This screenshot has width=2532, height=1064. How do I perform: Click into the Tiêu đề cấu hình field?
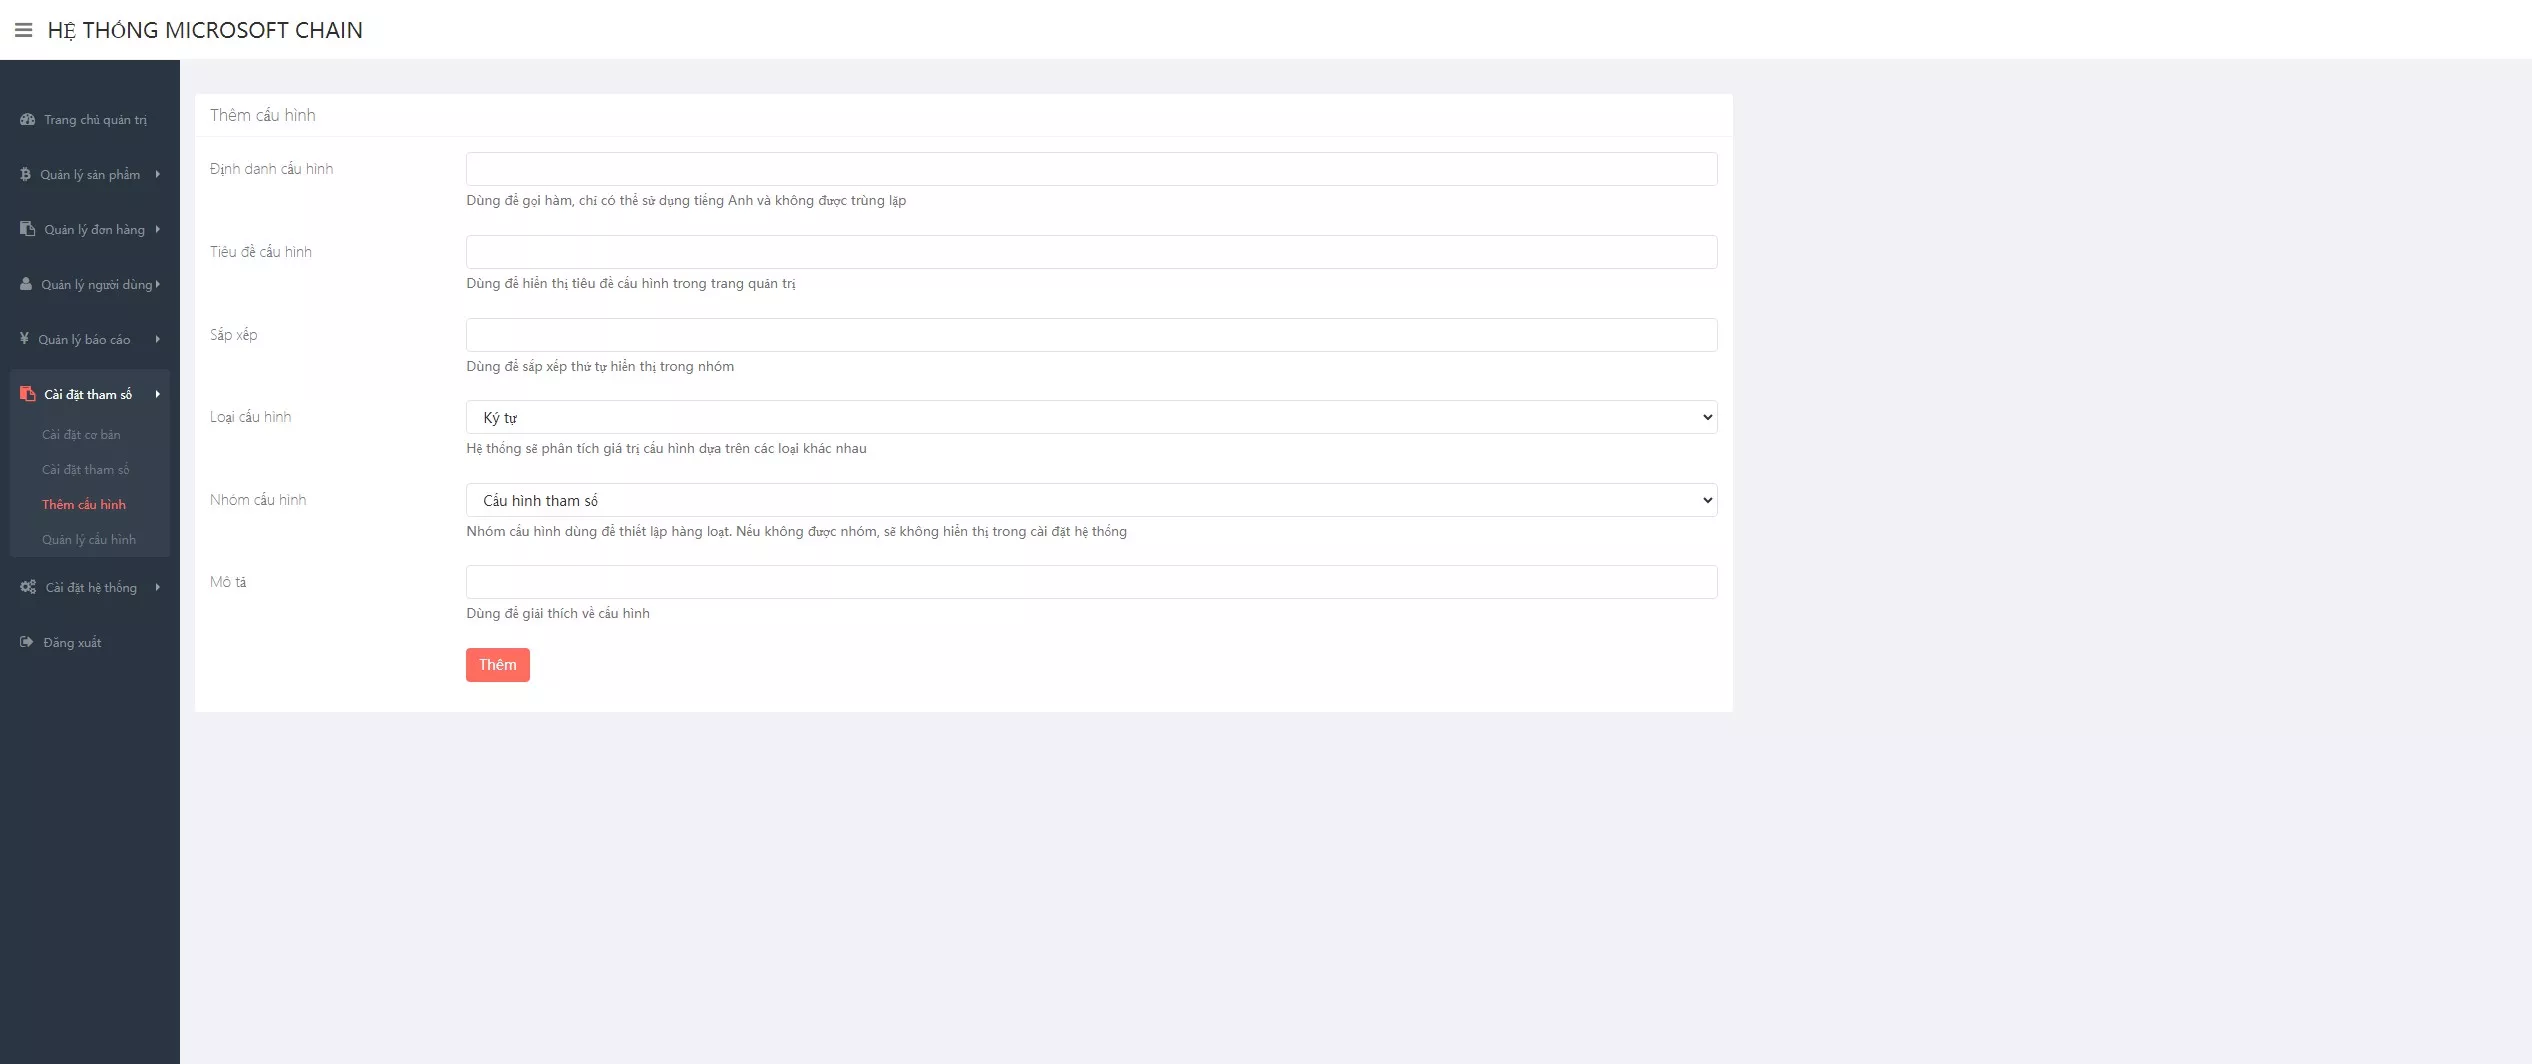click(x=1090, y=252)
